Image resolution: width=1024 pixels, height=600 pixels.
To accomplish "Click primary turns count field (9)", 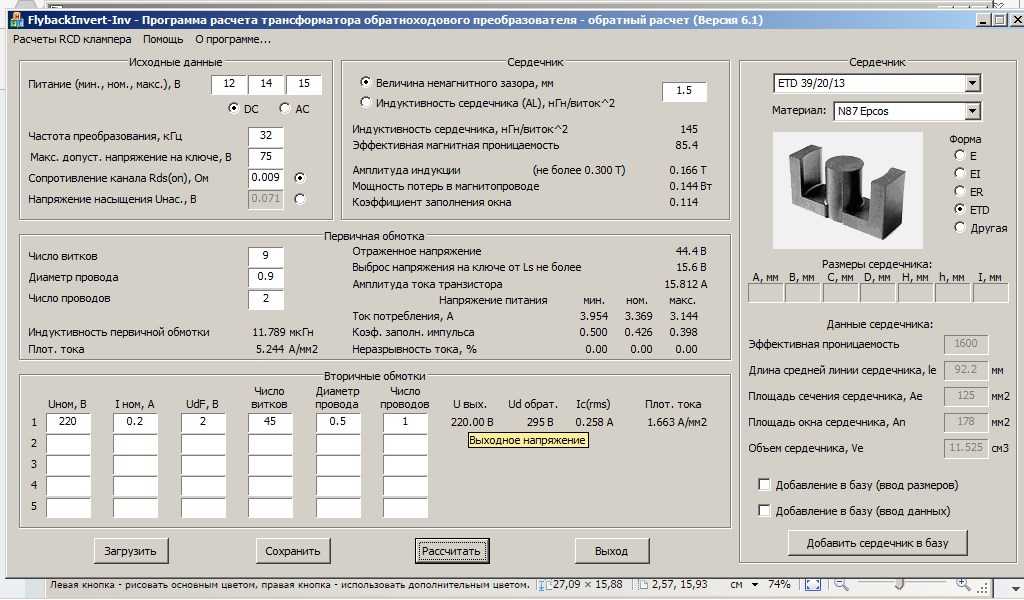I will pyautogui.click(x=266, y=256).
